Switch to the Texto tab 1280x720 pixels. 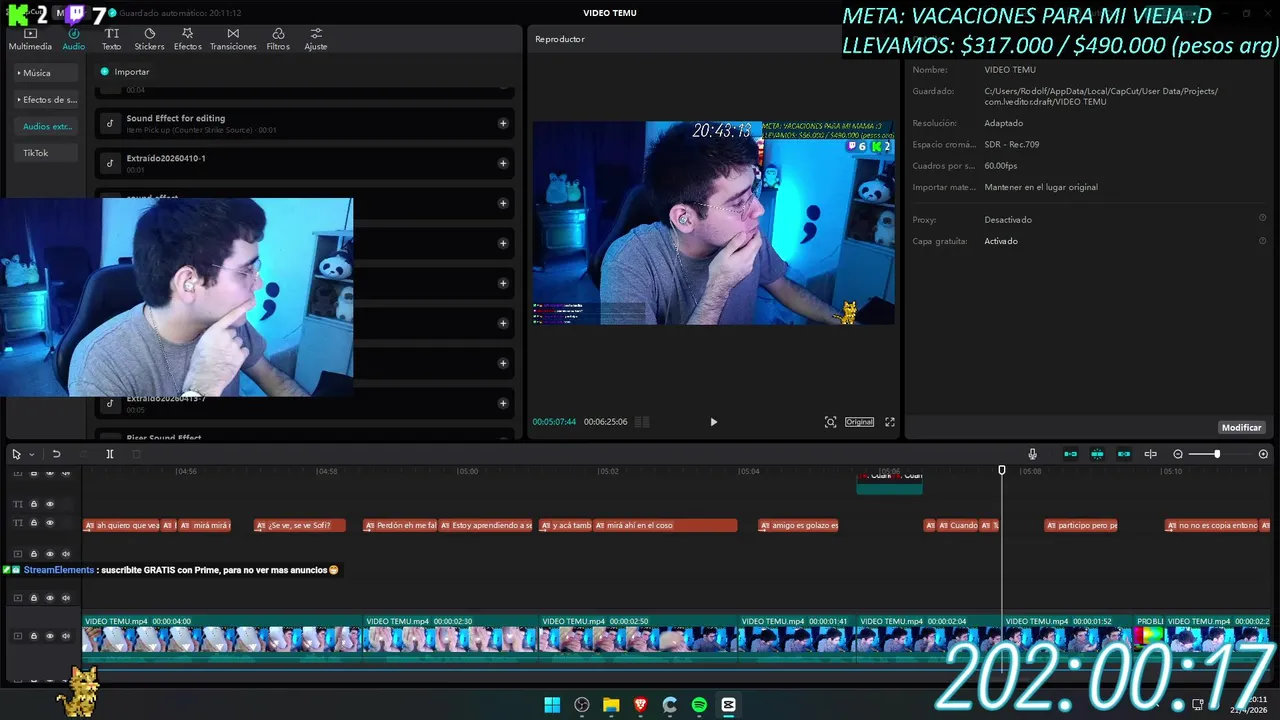112,39
